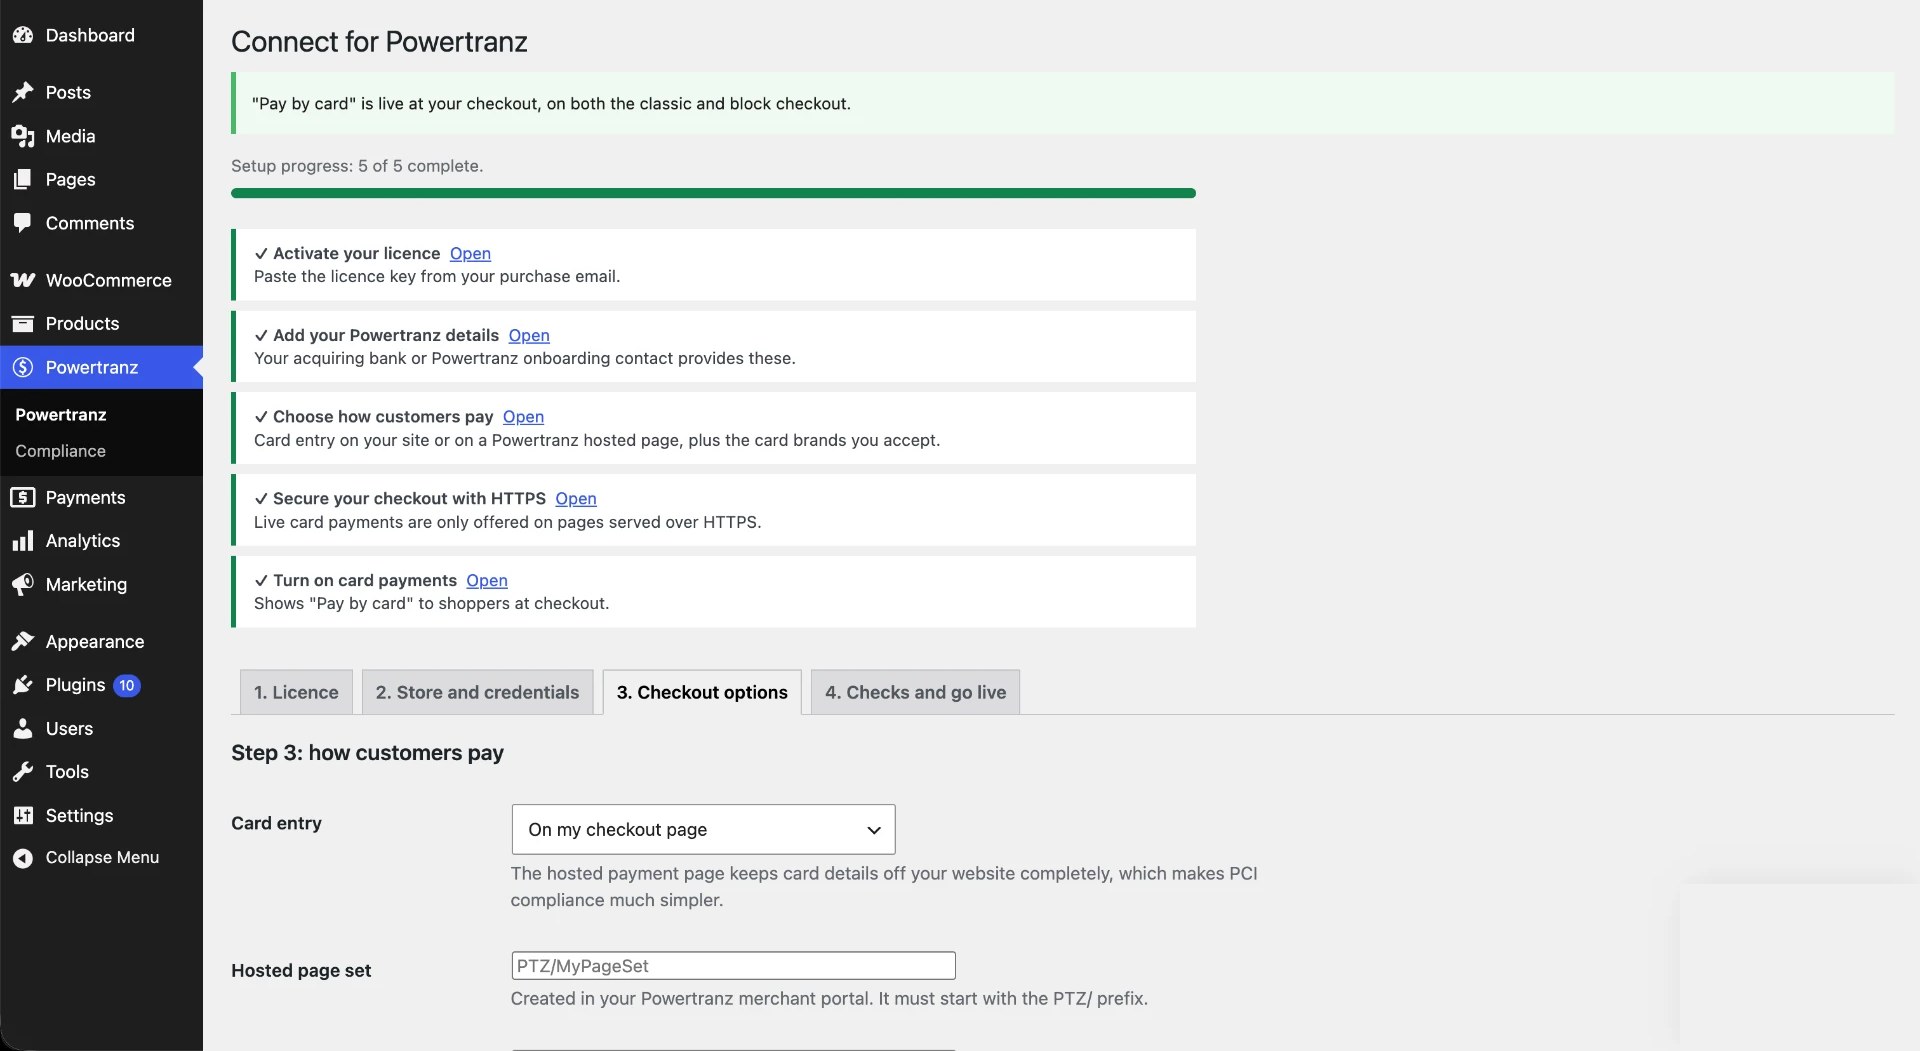Screen dimensions: 1920x1051
Task: Click the Payments icon in sidebar
Action: (23, 497)
